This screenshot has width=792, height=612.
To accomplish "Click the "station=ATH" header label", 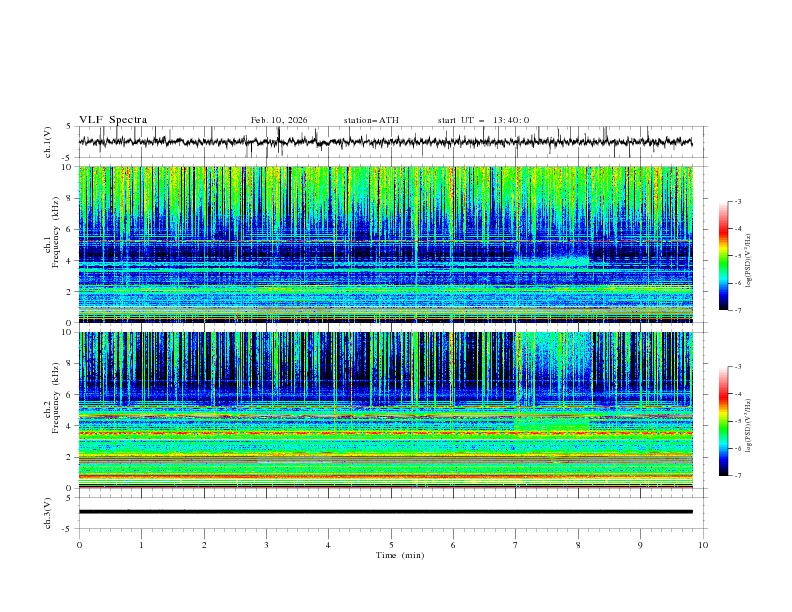I will tap(371, 120).
